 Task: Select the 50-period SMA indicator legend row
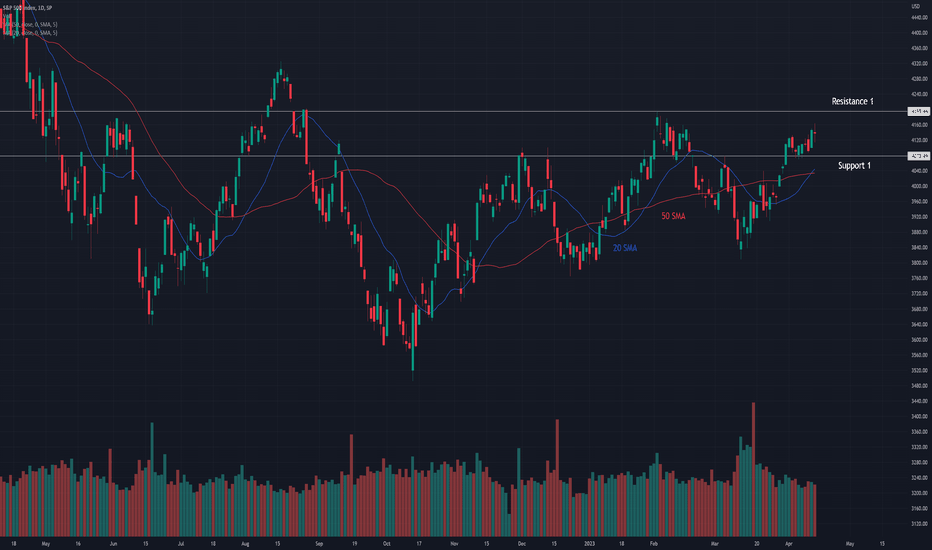30,24
